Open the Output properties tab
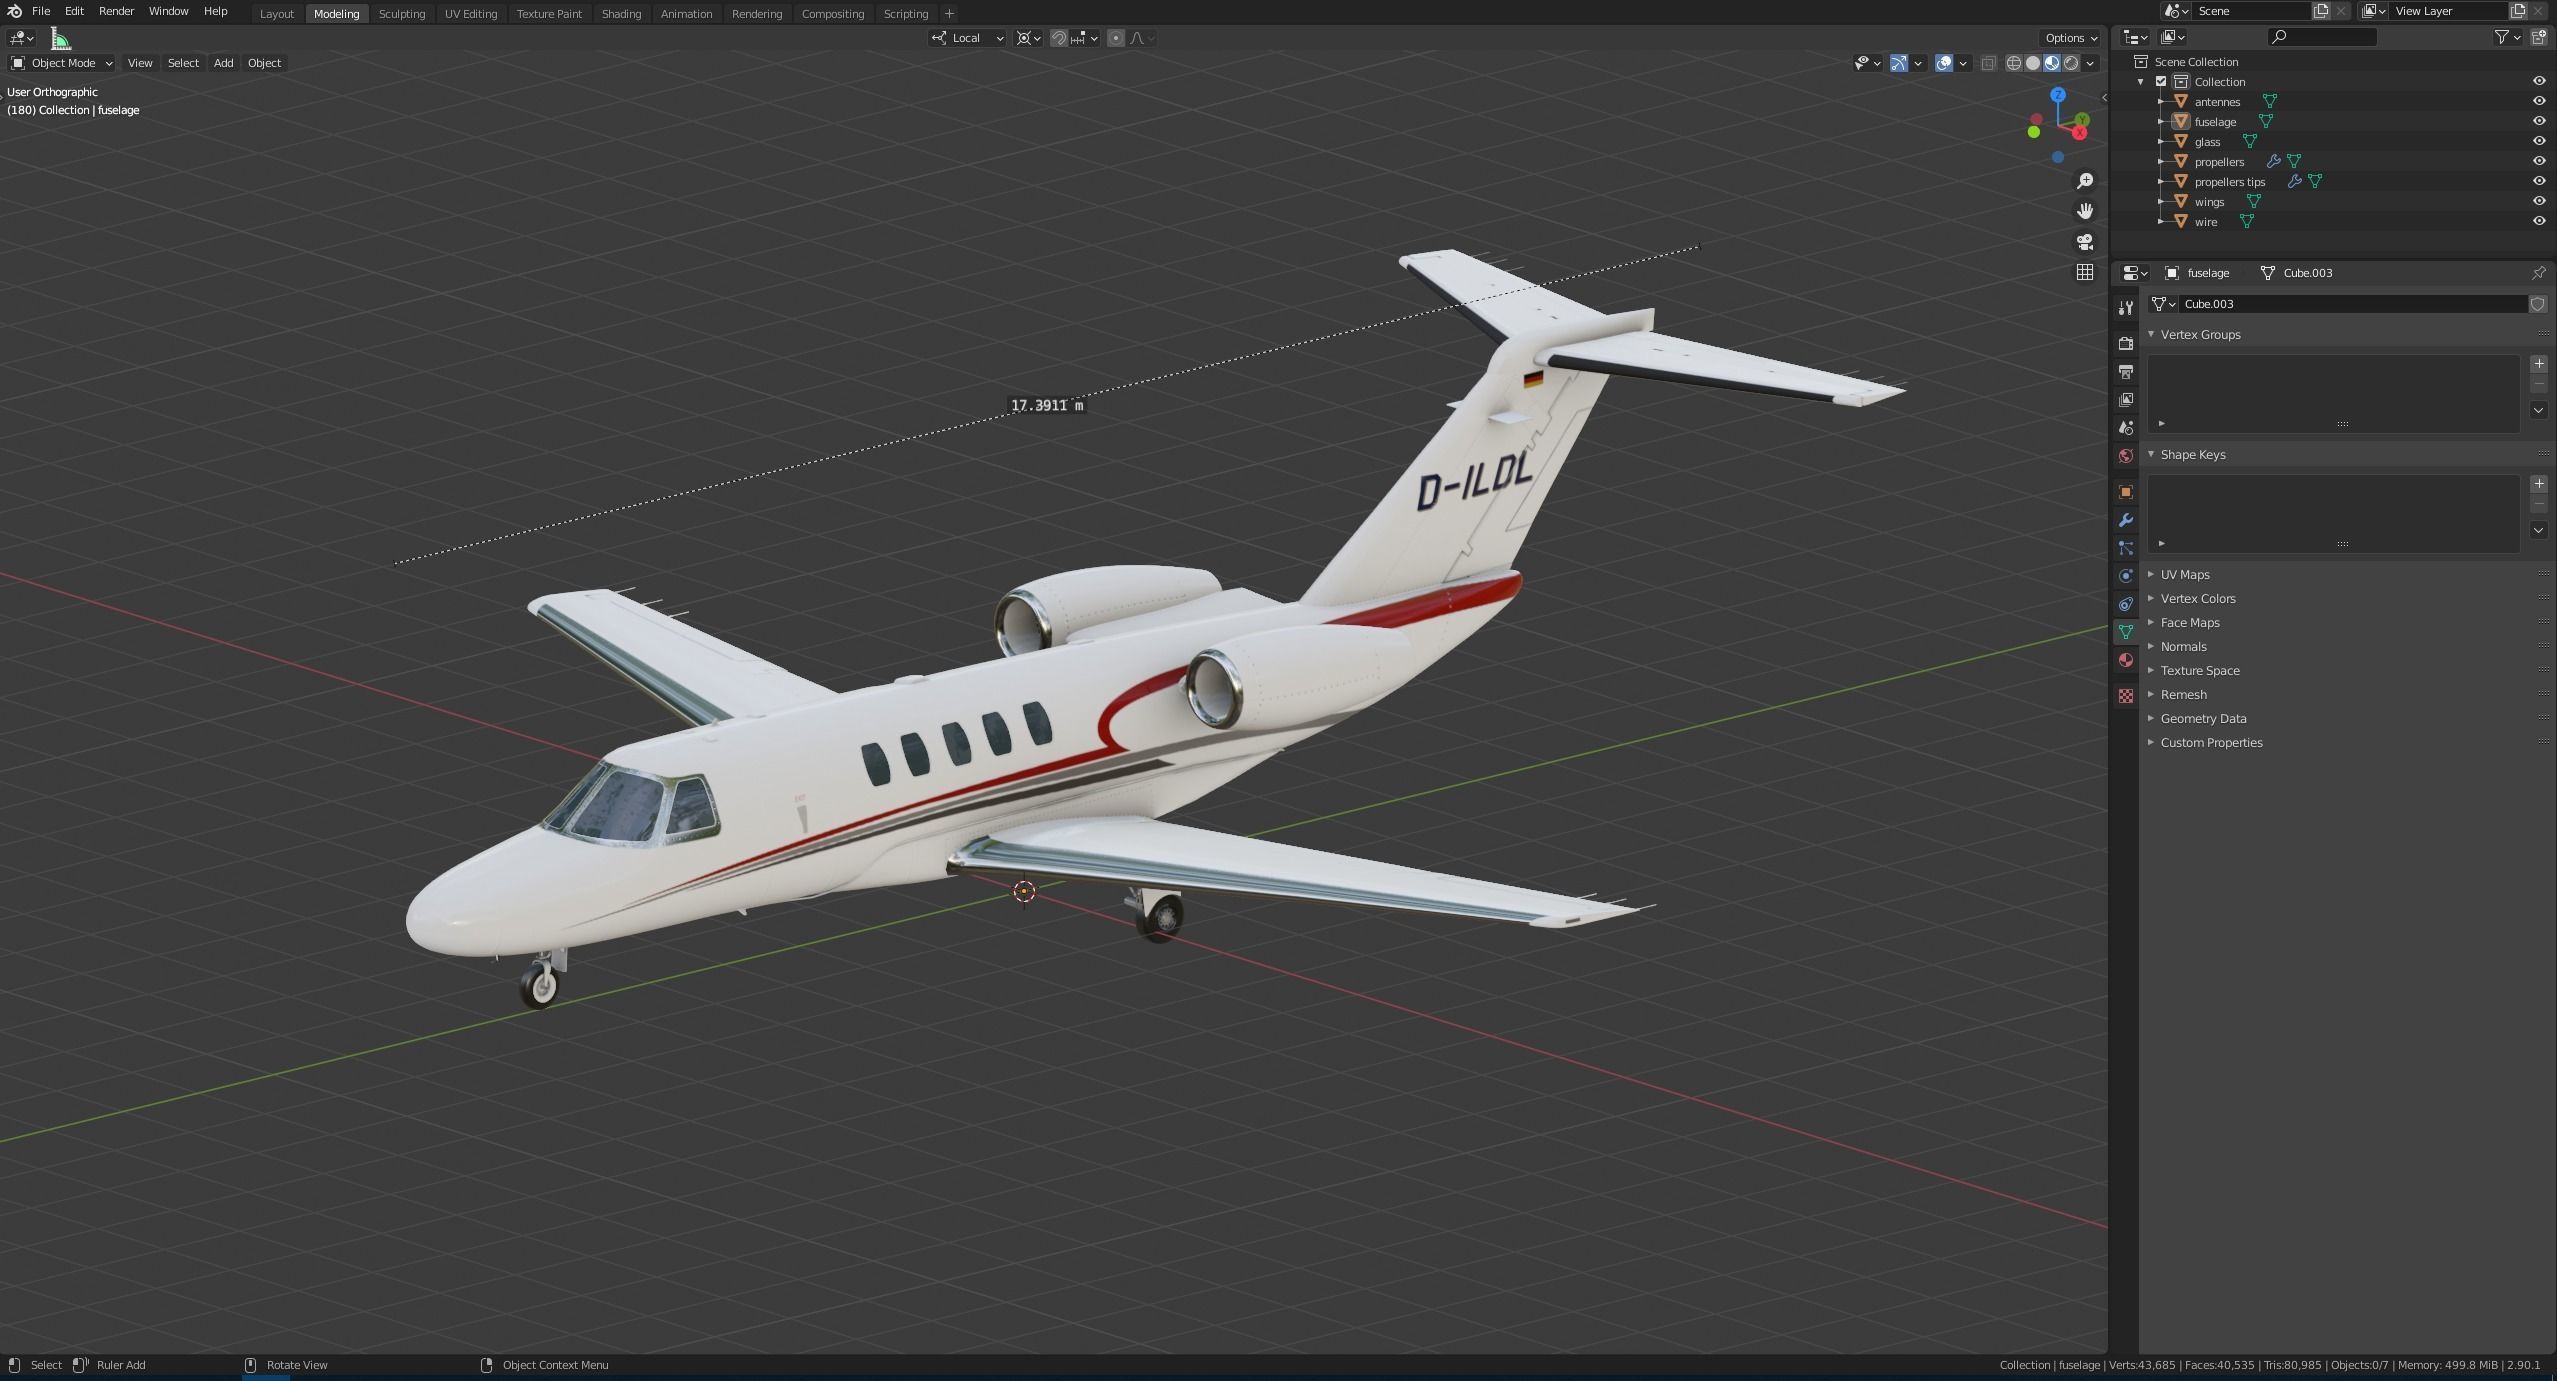 point(2126,371)
